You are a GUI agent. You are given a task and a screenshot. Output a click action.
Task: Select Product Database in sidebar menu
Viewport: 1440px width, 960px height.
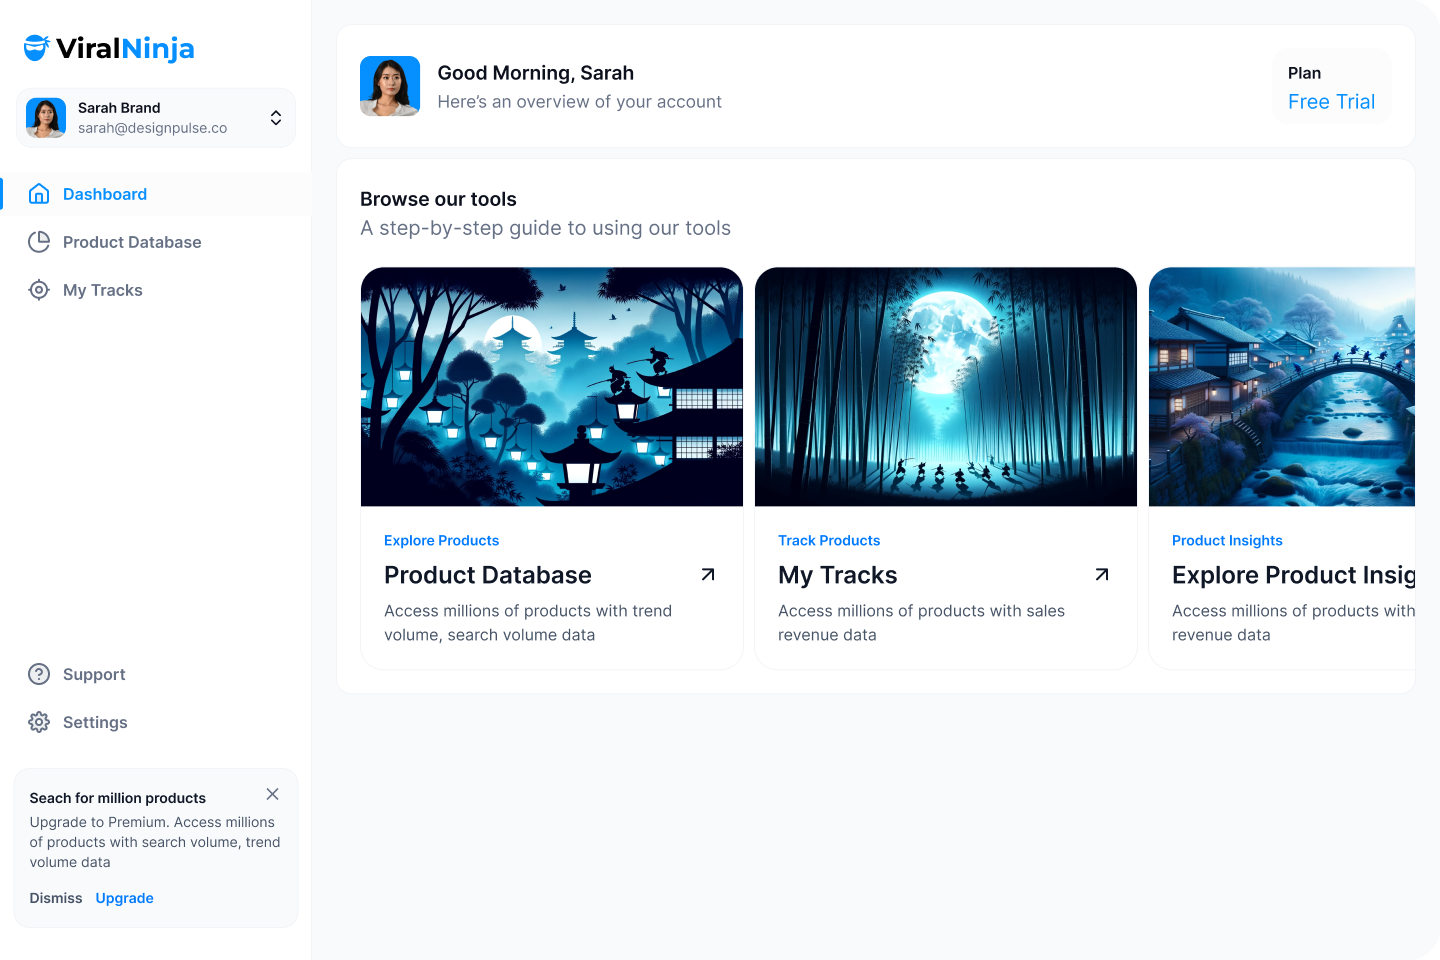click(x=132, y=242)
